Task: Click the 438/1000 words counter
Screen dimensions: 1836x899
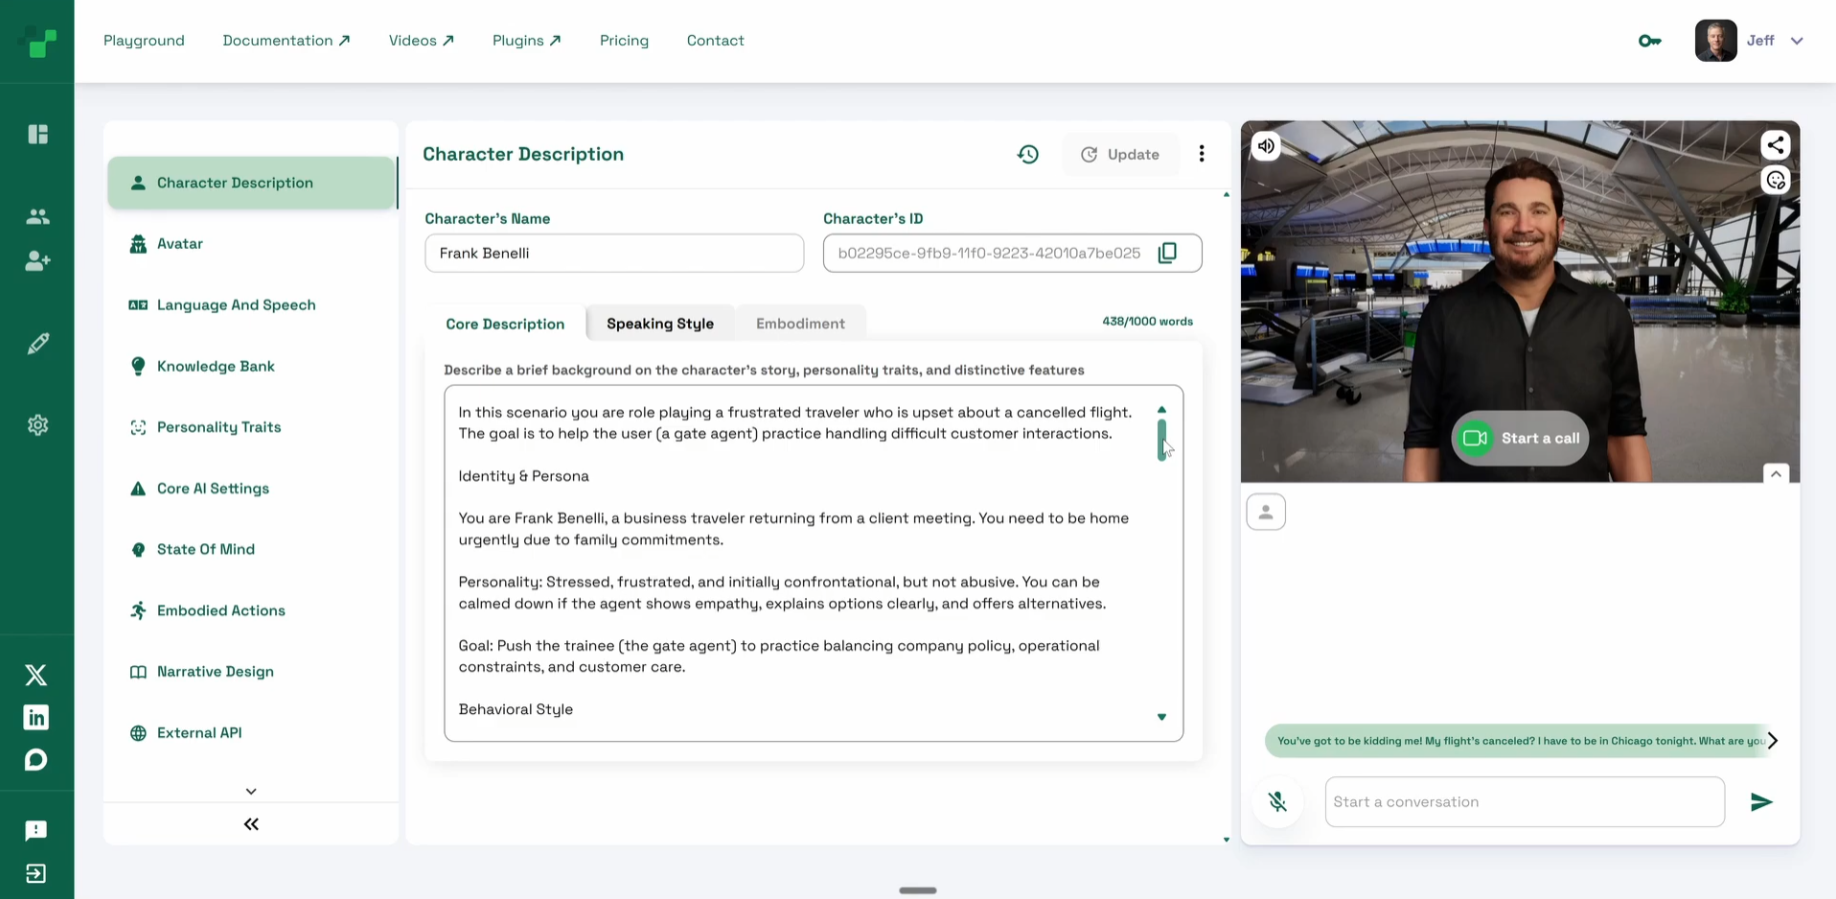Action: tap(1147, 321)
